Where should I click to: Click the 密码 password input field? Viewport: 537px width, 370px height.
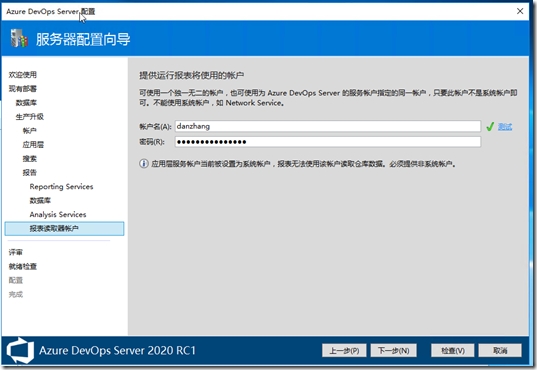tap(328, 142)
